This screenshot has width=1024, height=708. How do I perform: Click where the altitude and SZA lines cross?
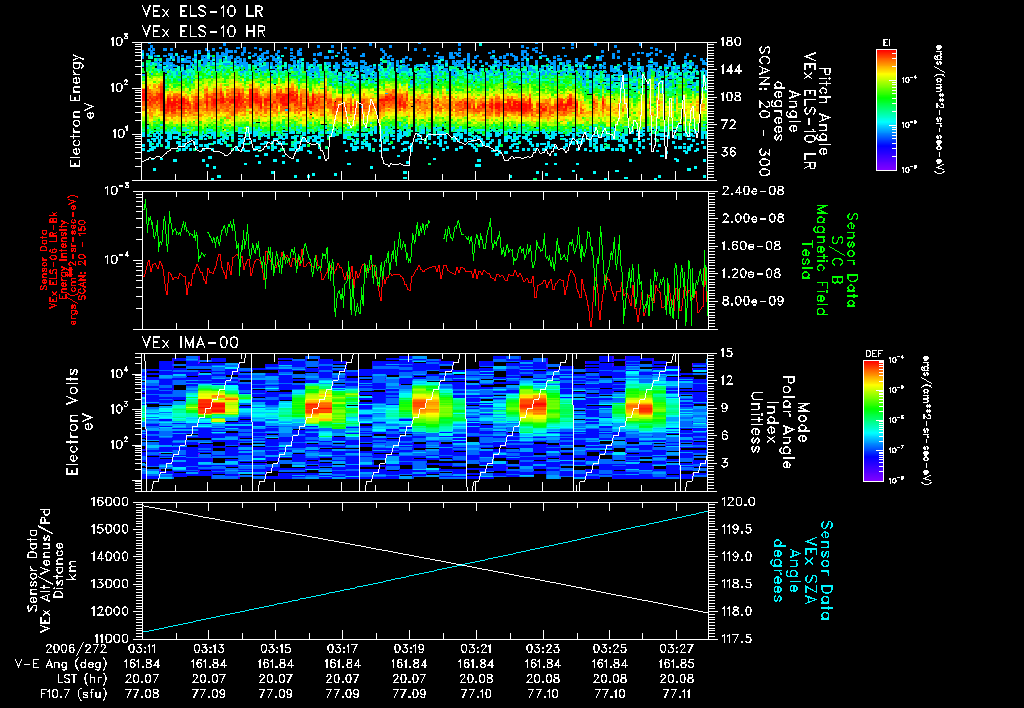pyautogui.click(x=463, y=565)
